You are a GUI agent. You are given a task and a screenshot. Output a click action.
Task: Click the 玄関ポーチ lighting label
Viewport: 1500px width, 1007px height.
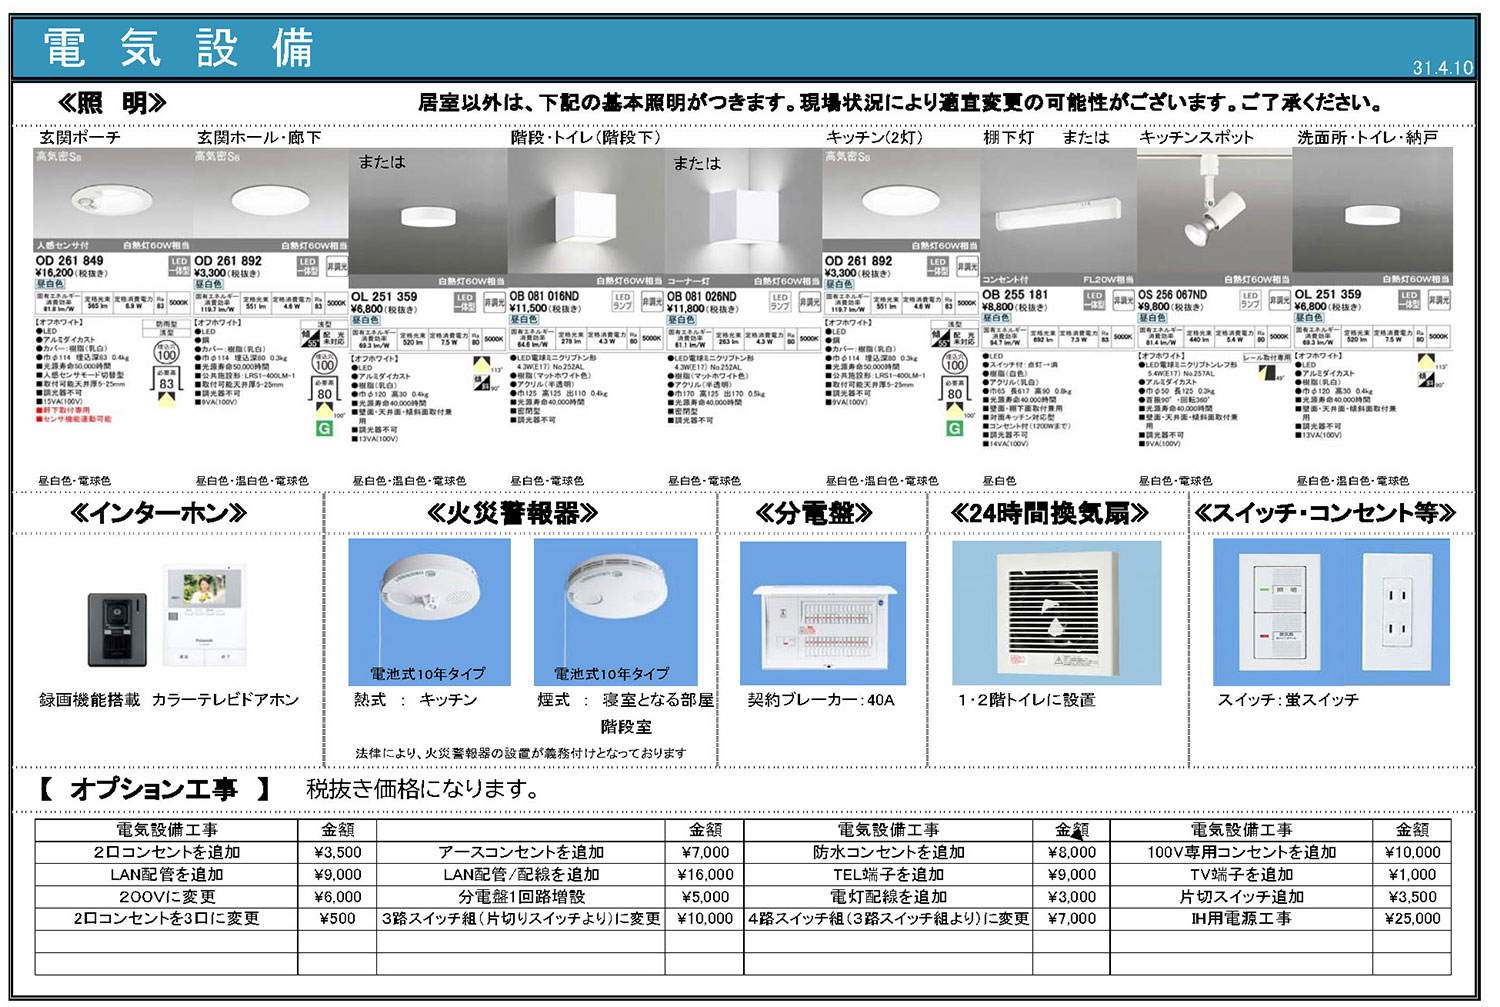pos(80,137)
